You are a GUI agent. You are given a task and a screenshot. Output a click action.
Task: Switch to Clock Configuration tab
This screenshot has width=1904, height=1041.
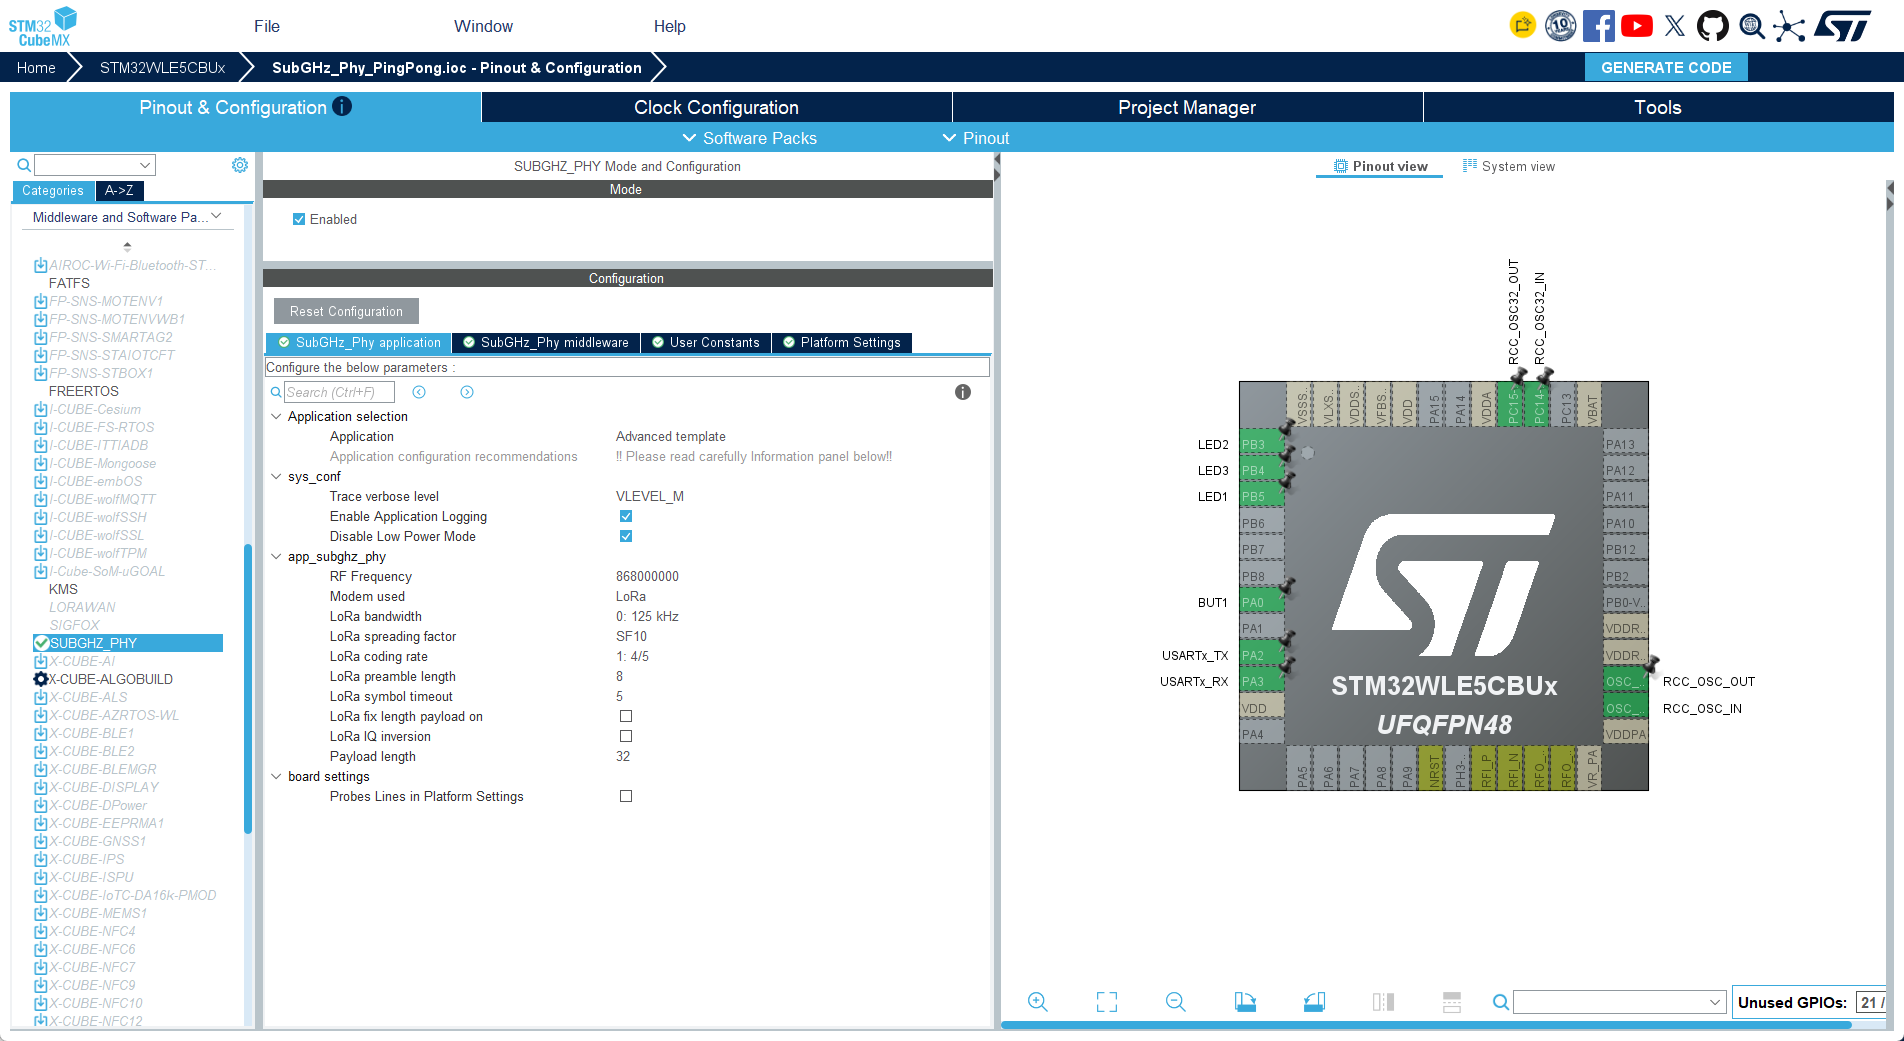pyautogui.click(x=716, y=107)
